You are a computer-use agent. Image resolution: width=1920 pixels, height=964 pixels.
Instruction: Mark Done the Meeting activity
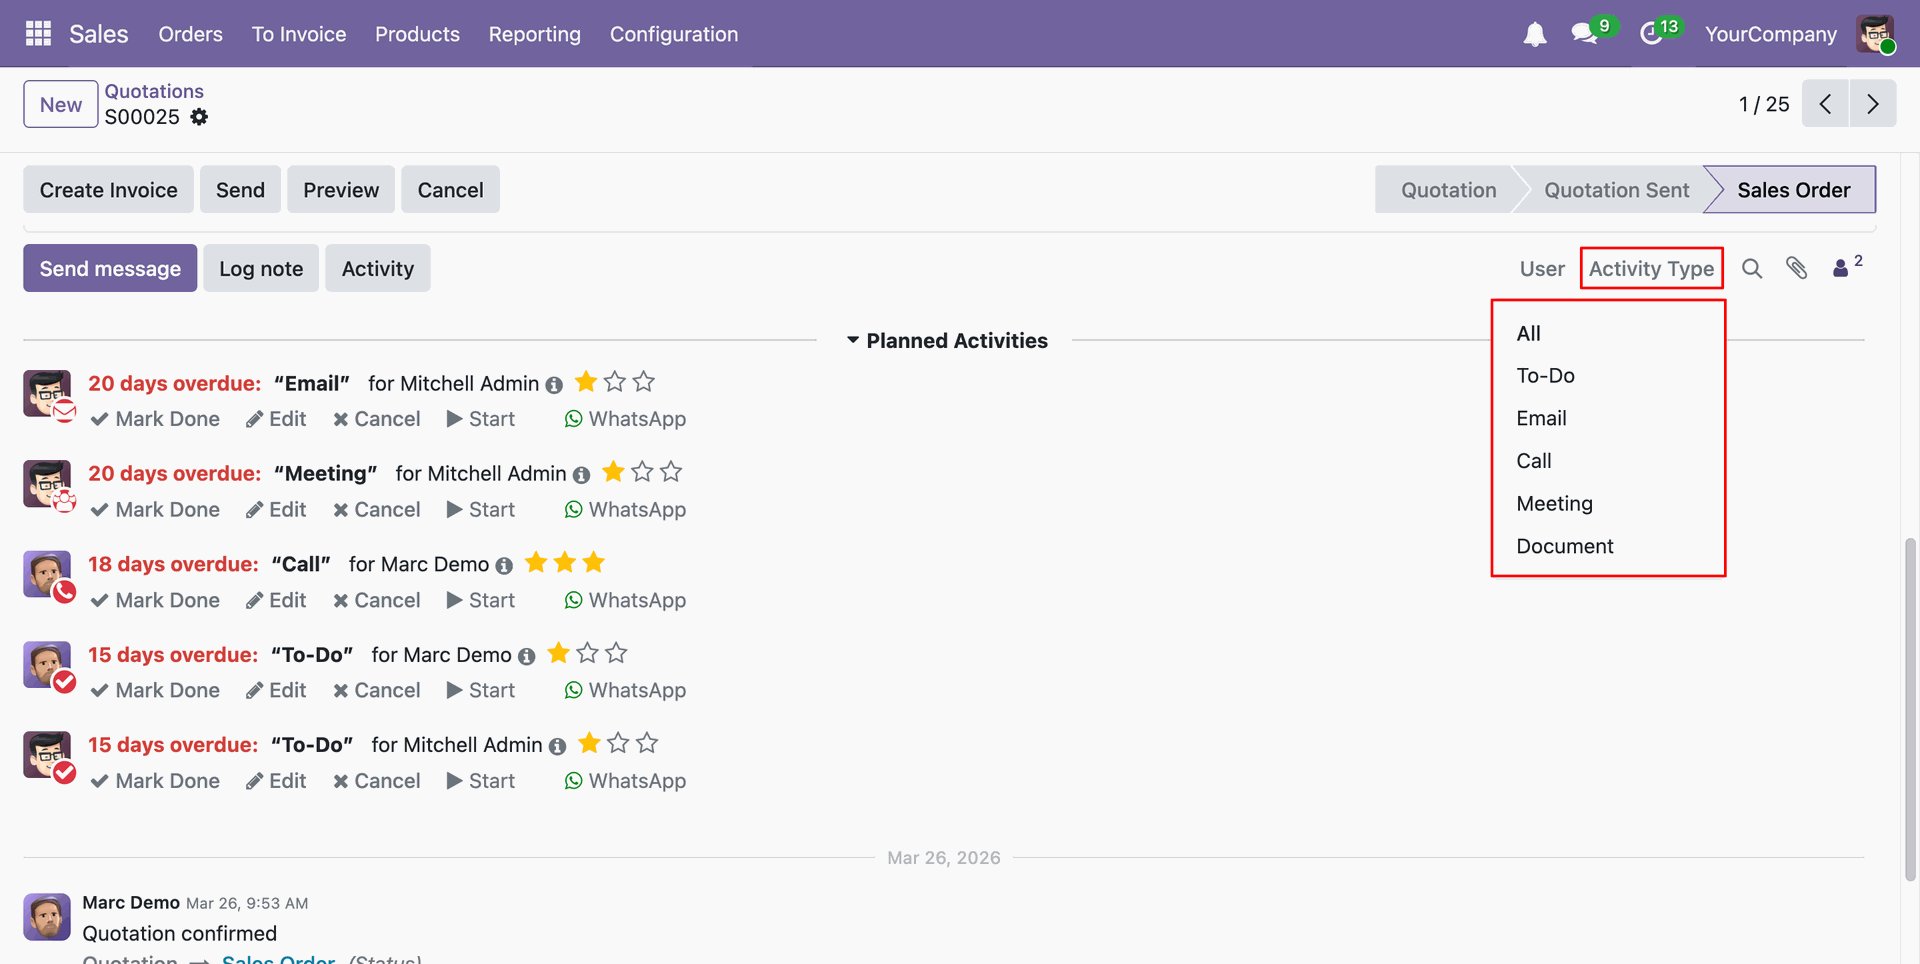pyautogui.click(x=155, y=510)
